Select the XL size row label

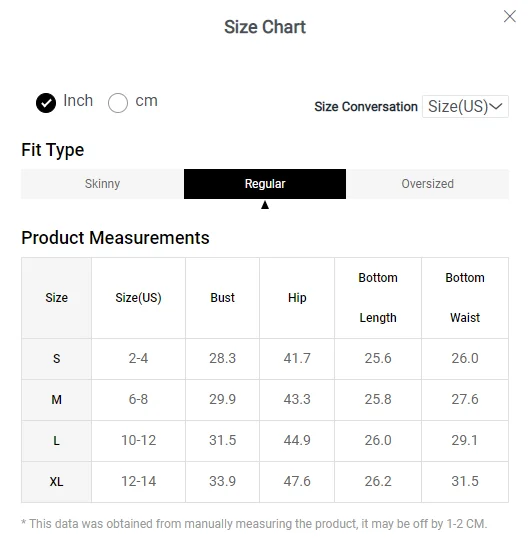56,482
